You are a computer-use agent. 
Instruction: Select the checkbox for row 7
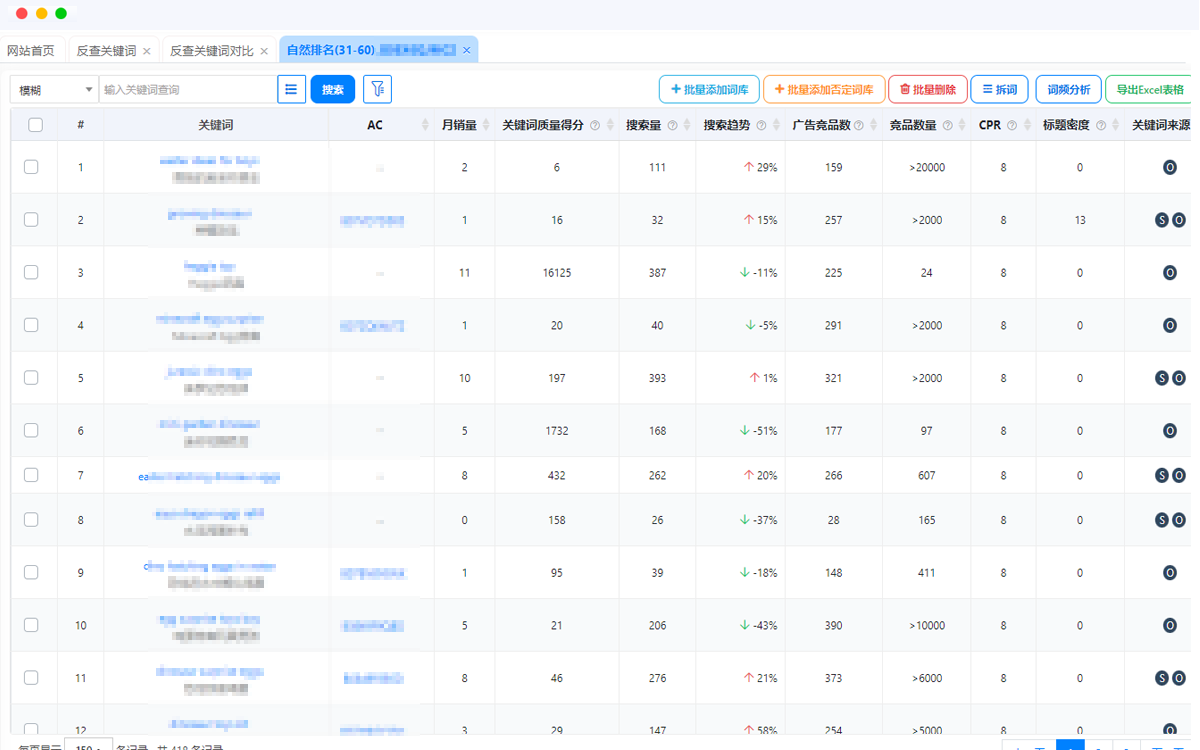coord(32,475)
